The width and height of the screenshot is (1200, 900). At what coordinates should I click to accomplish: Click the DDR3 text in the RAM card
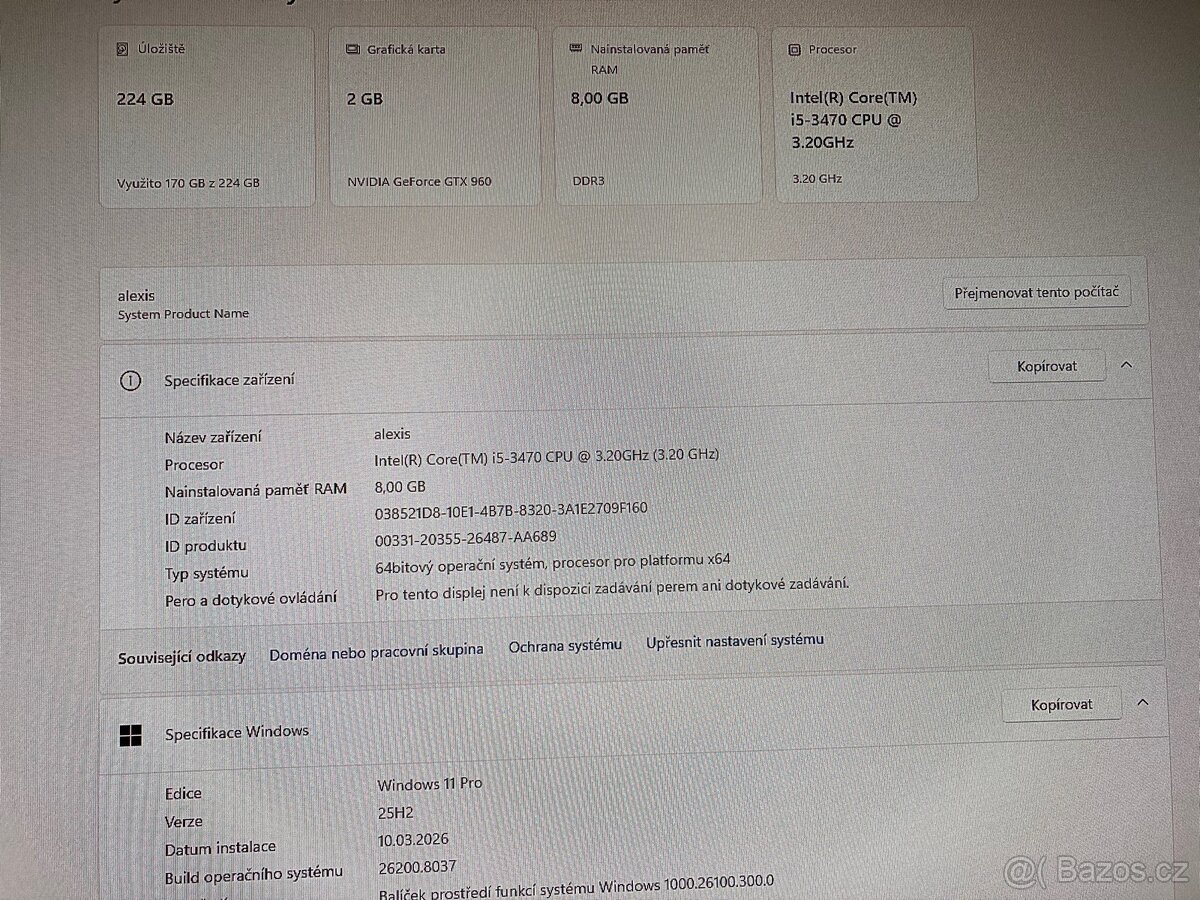point(588,181)
